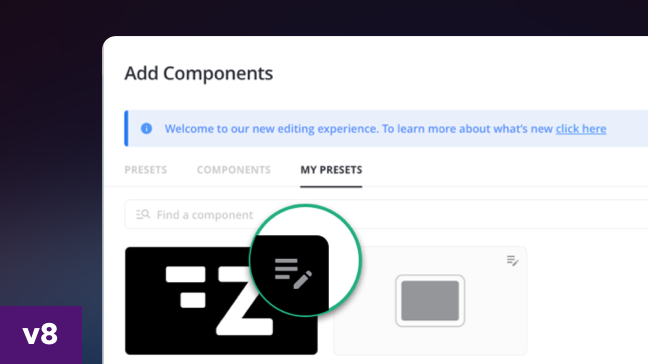Select the MY PRESETS tab

point(331,170)
